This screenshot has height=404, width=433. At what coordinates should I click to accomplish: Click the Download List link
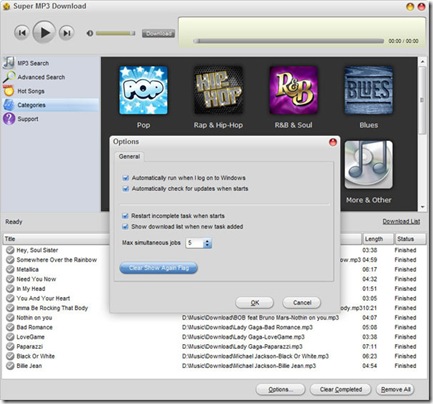click(x=401, y=221)
